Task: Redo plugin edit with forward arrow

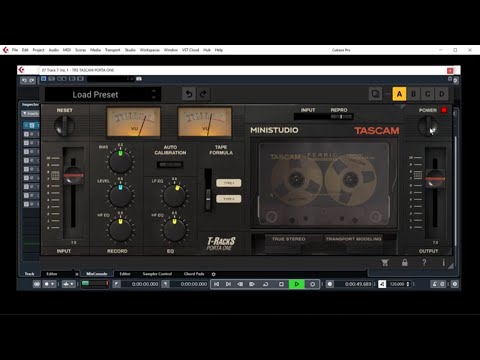Action: (203, 94)
